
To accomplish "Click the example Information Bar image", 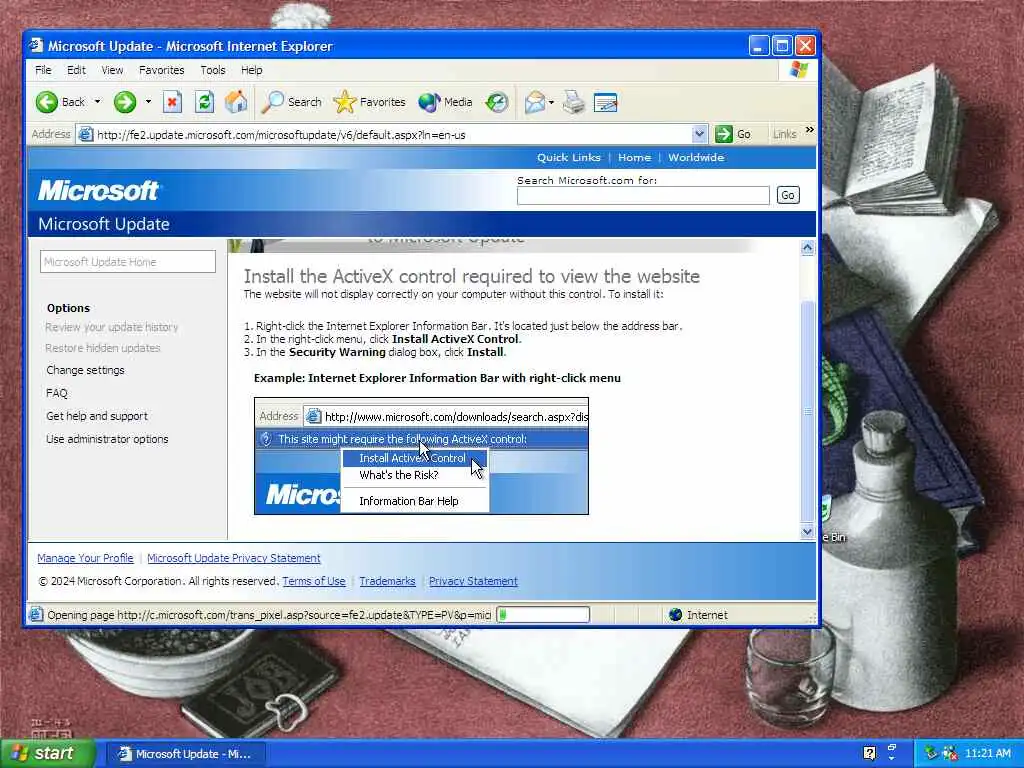I will [421, 456].
